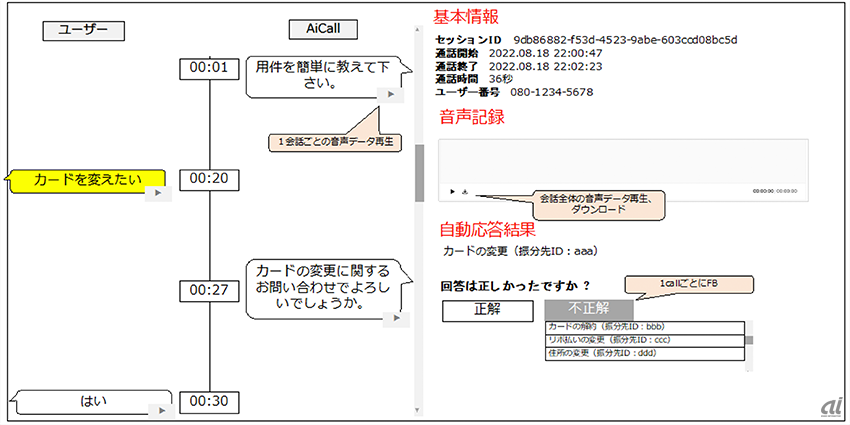Click the 00:01 timeline marker
This screenshot has width=850, height=425.
pyautogui.click(x=209, y=68)
